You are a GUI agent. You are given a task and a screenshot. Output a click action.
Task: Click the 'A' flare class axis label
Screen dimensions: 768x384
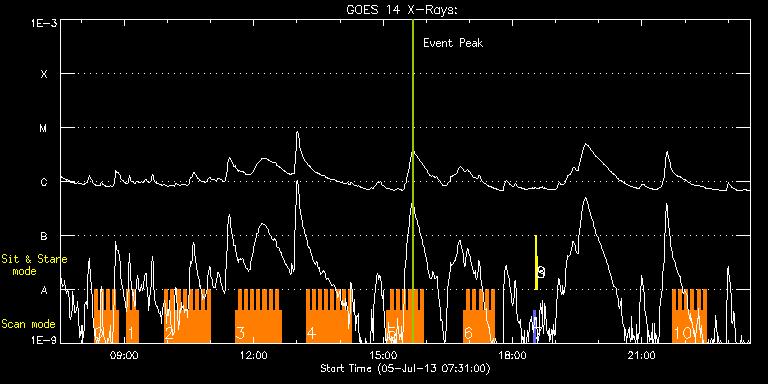pyautogui.click(x=44, y=290)
